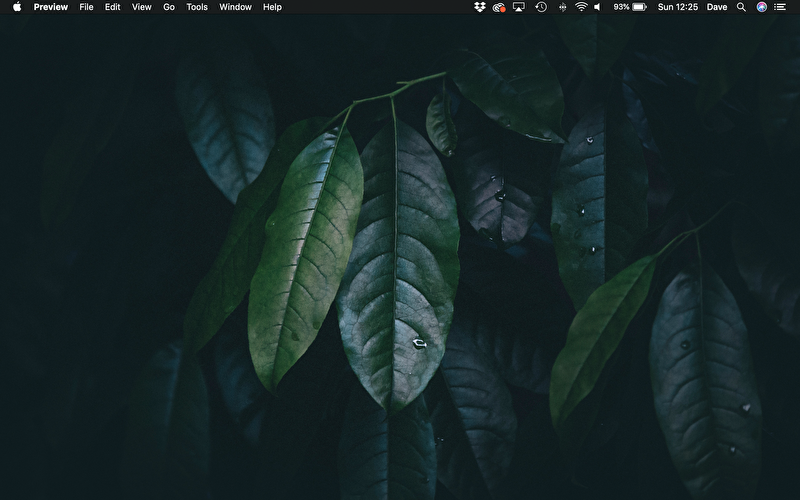Launch Siri from the menu bar
This screenshot has width=800, height=500.
(x=761, y=7)
